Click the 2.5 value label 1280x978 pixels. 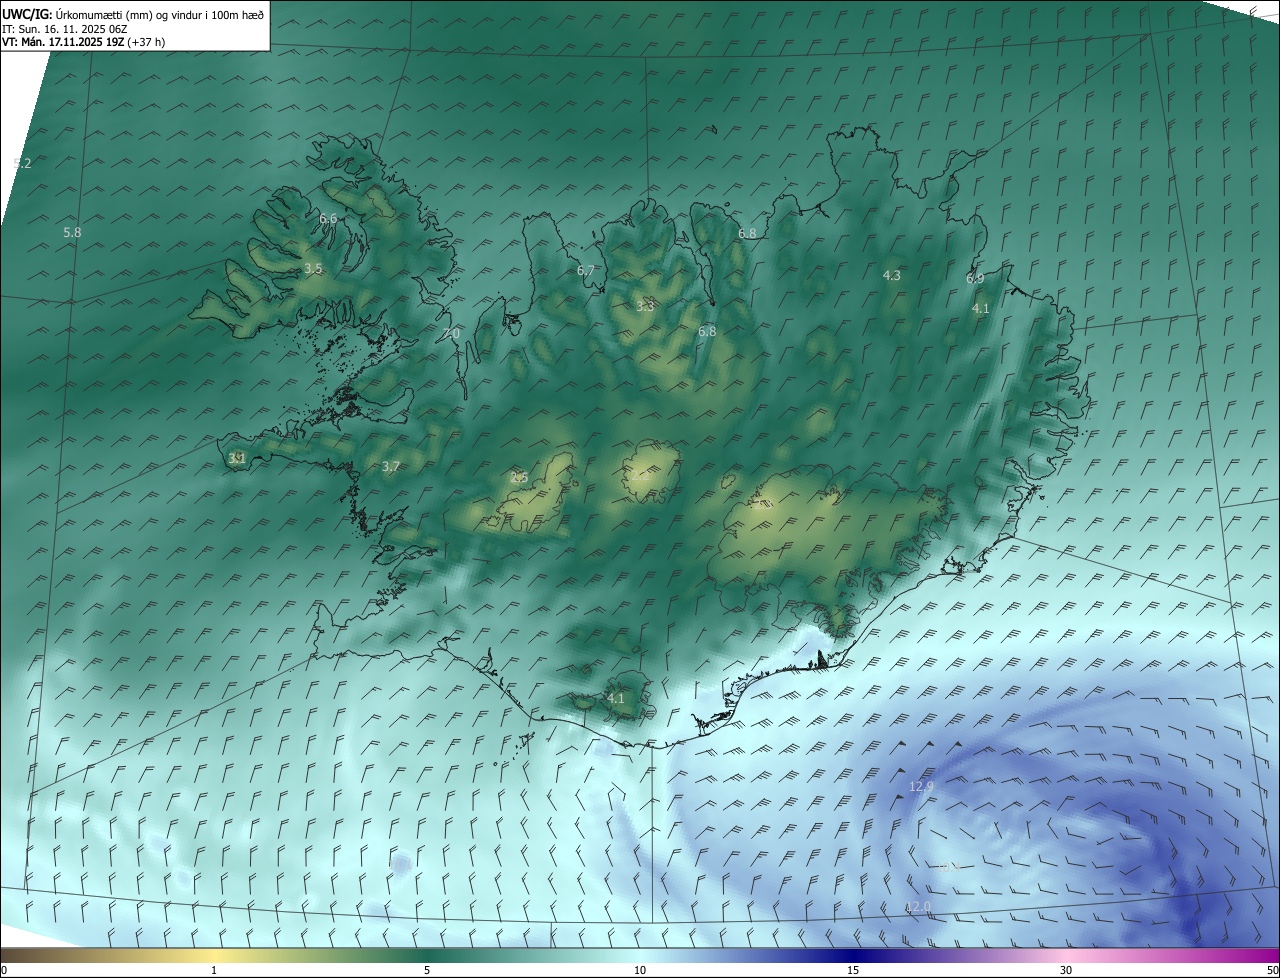pos(519,477)
